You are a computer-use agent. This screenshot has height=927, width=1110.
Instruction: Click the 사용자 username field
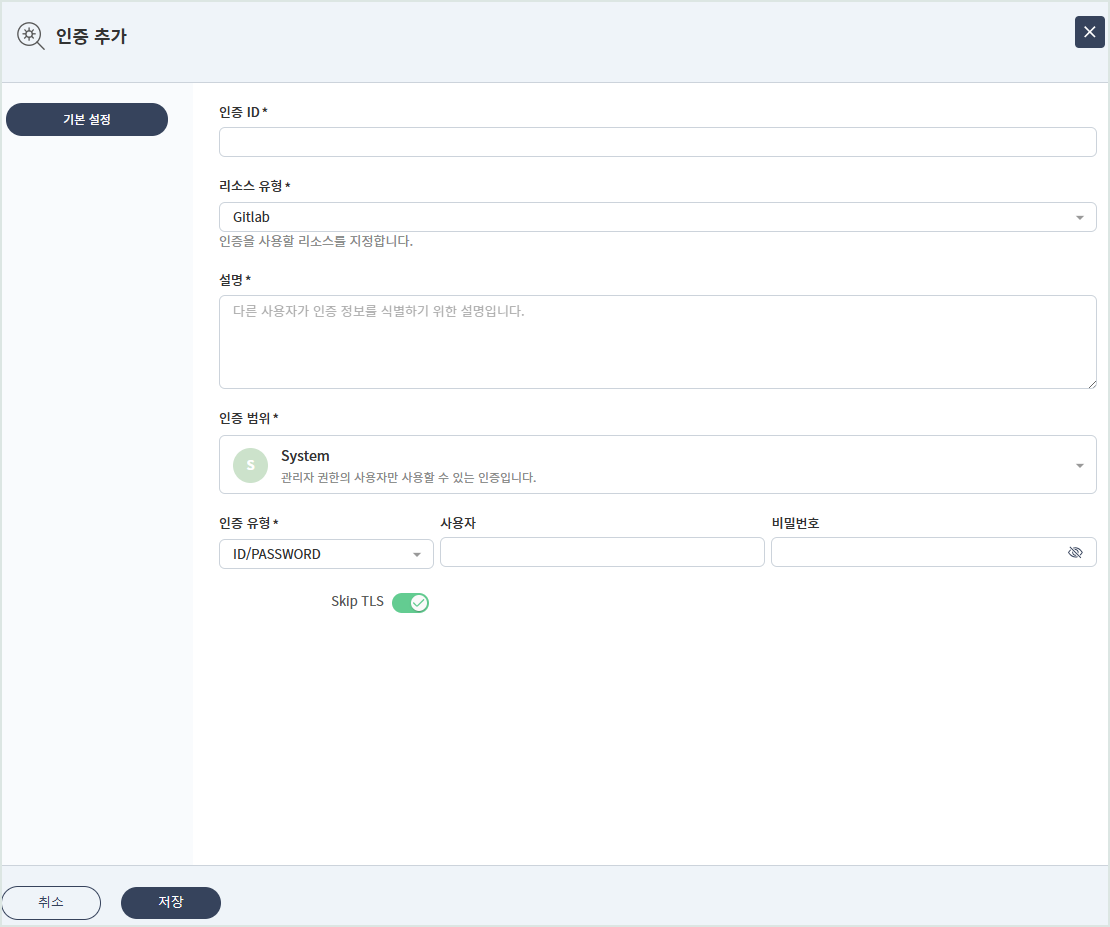(x=602, y=552)
